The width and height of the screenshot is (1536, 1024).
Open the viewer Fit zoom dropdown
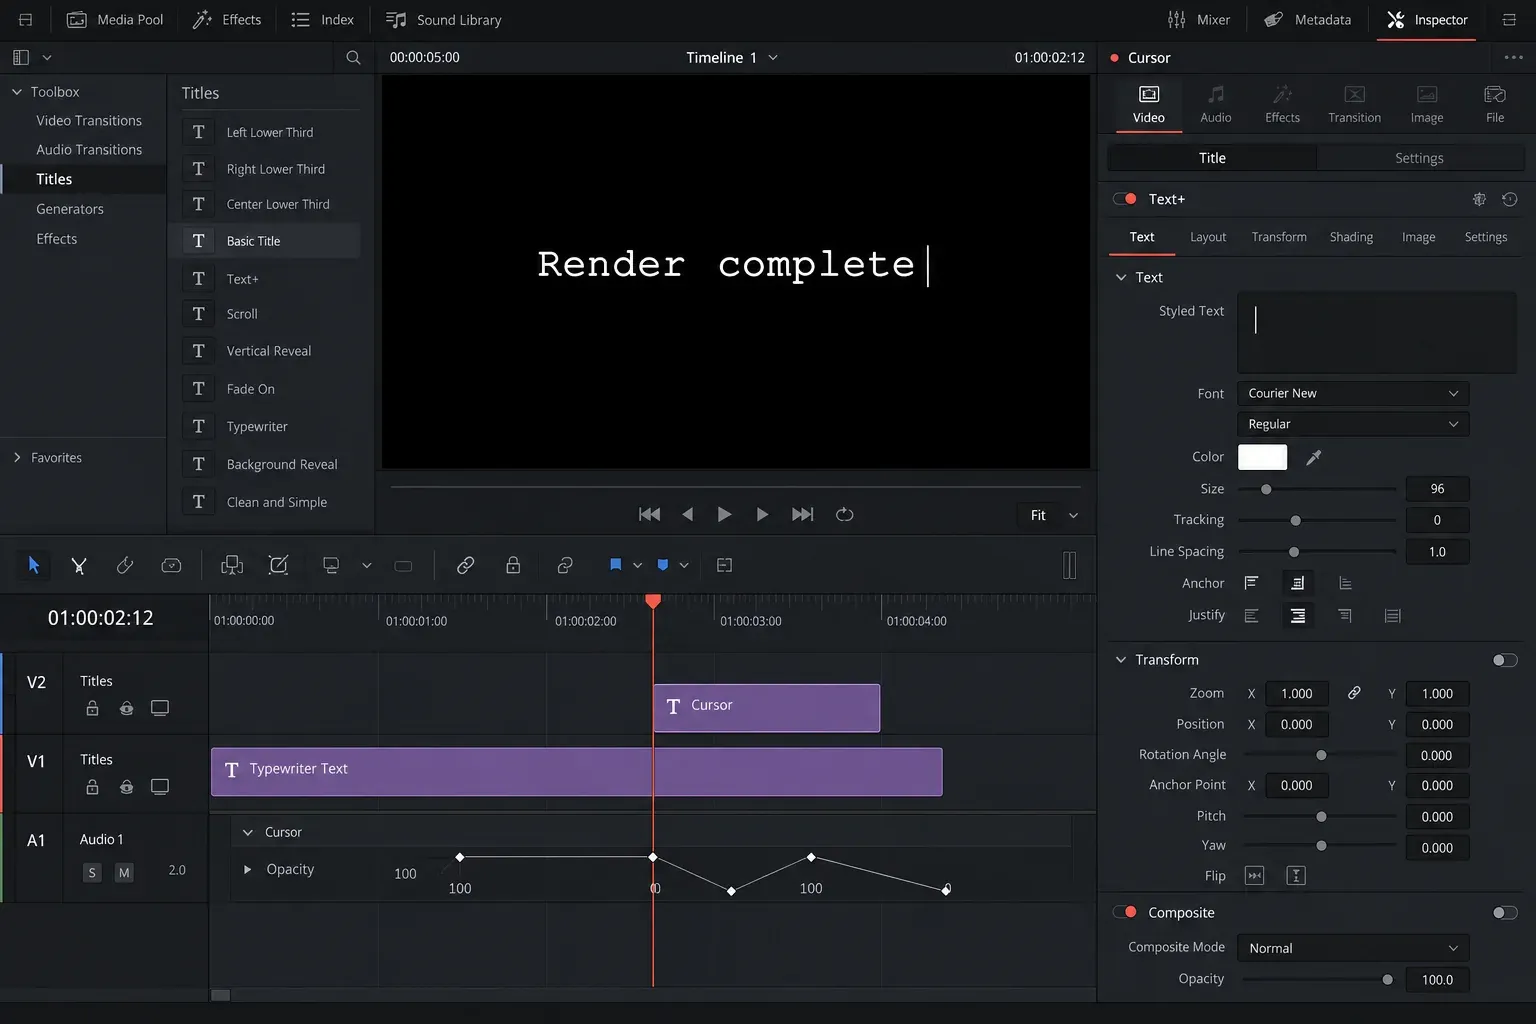pos(1054,515)
